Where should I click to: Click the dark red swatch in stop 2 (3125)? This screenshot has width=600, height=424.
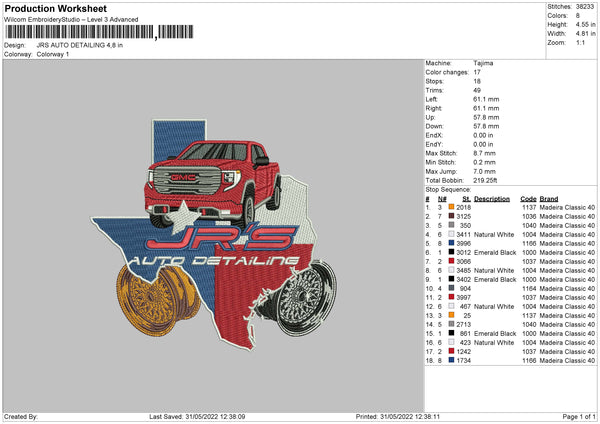451,216
